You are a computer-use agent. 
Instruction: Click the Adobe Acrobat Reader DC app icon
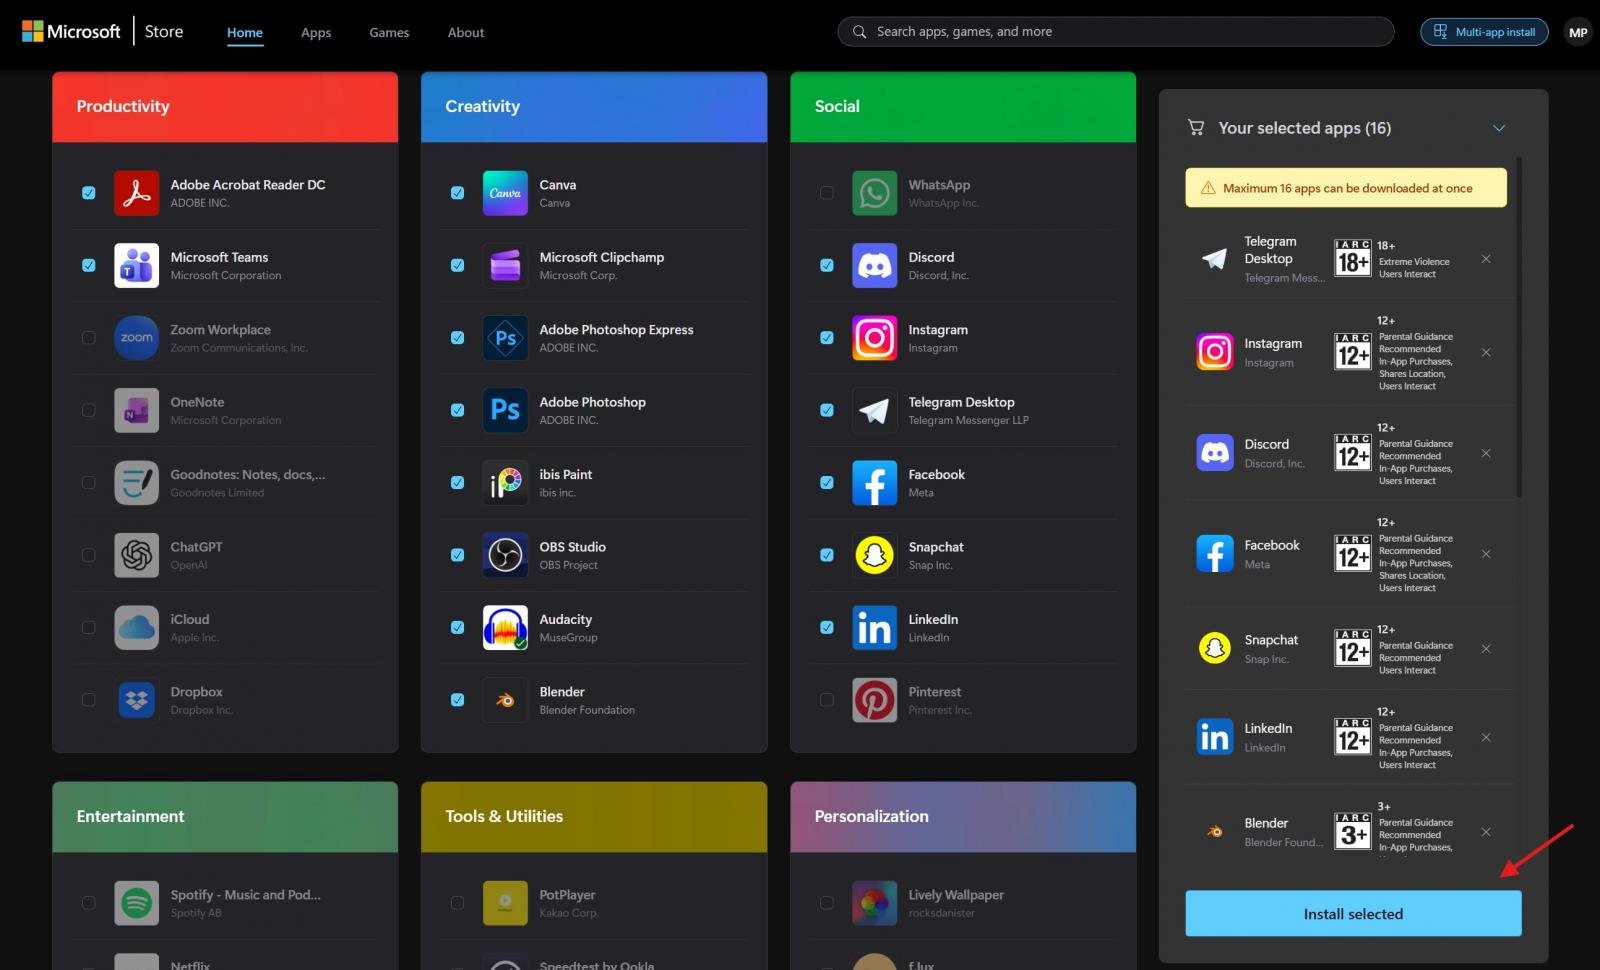[x=136, y=192]
